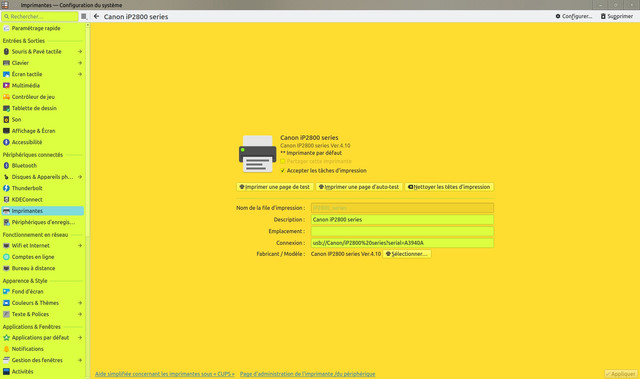Click the sidebar vertical scrollbar
The width and height of the screenshot is (640, 379).
pos(87,201)
